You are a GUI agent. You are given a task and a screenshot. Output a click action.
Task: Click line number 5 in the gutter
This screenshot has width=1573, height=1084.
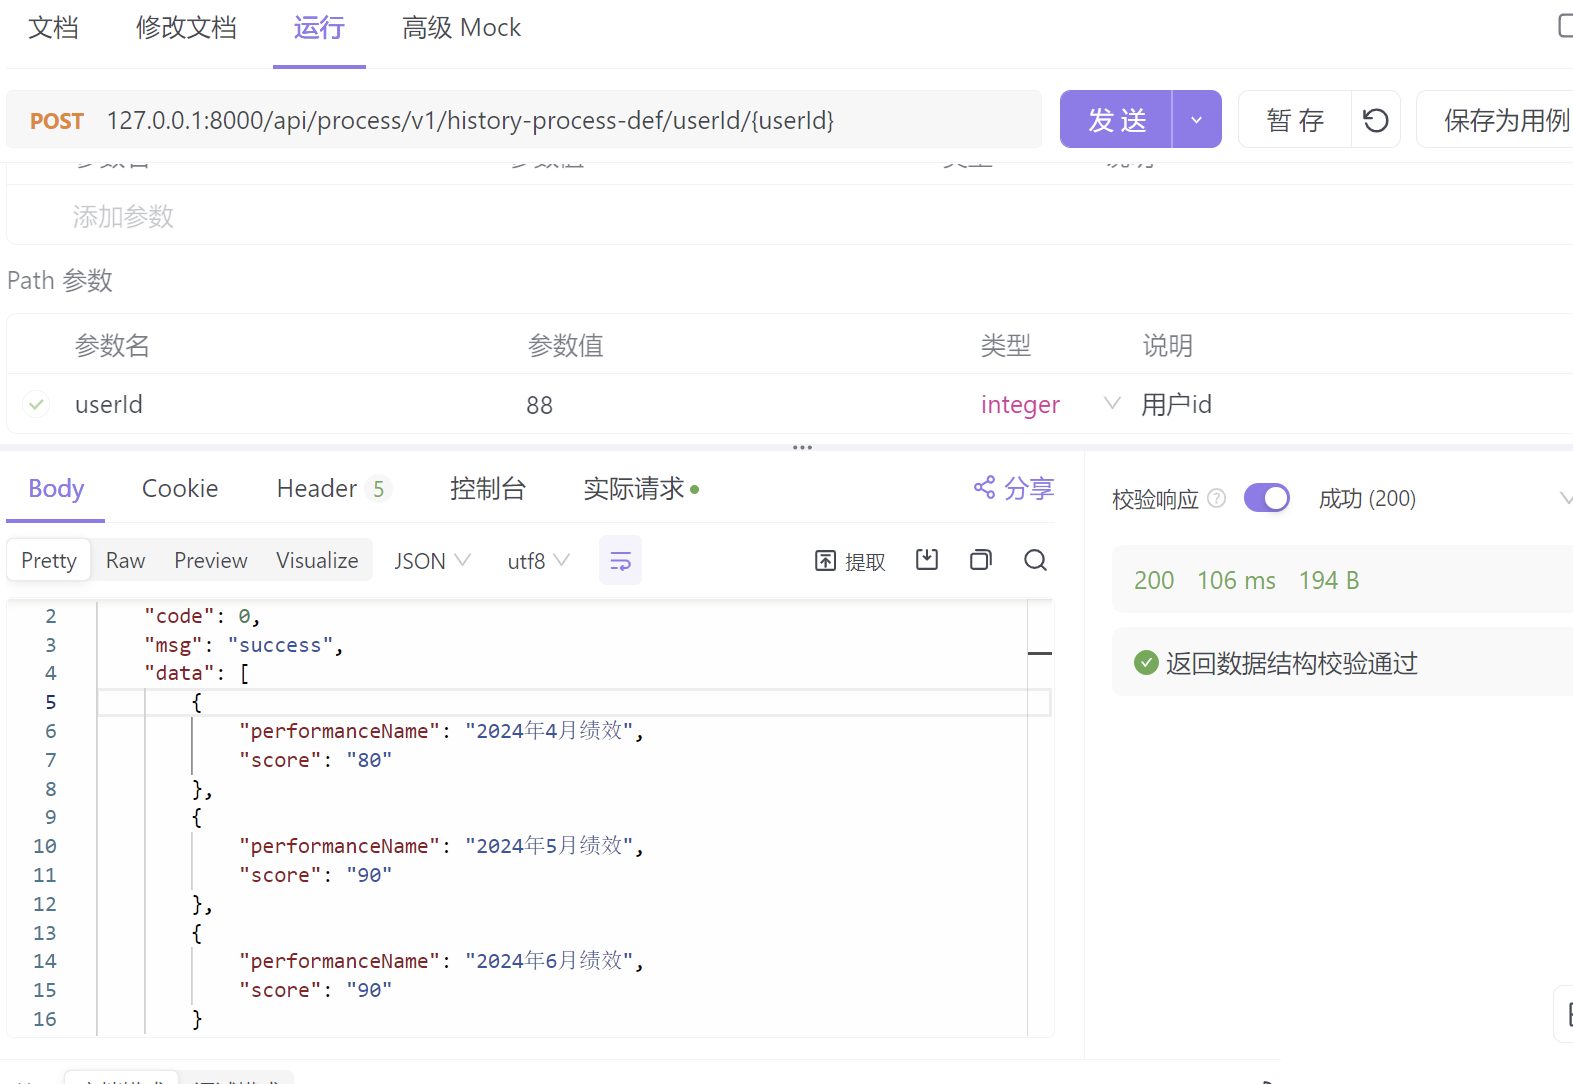tap(50, 702)
